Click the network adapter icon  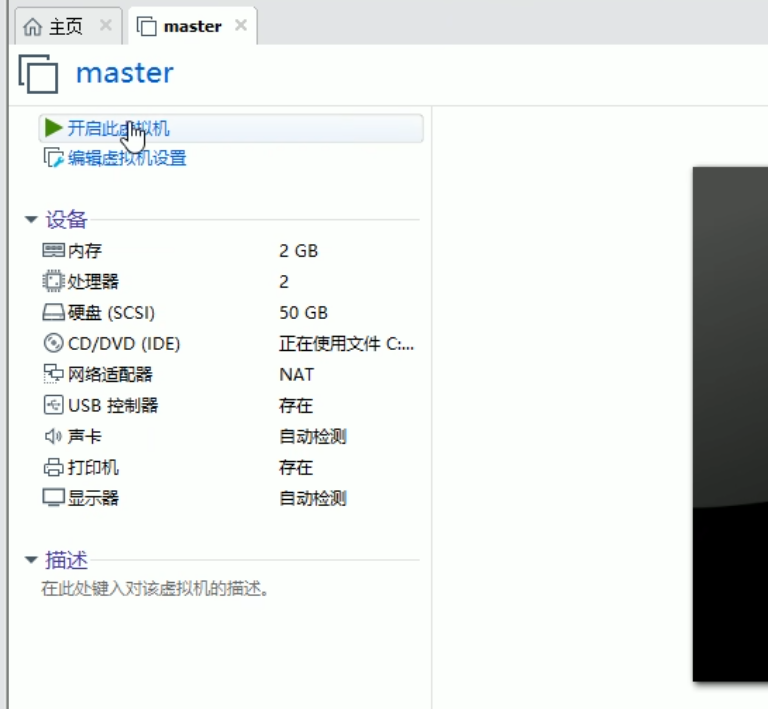coord(53,374)
